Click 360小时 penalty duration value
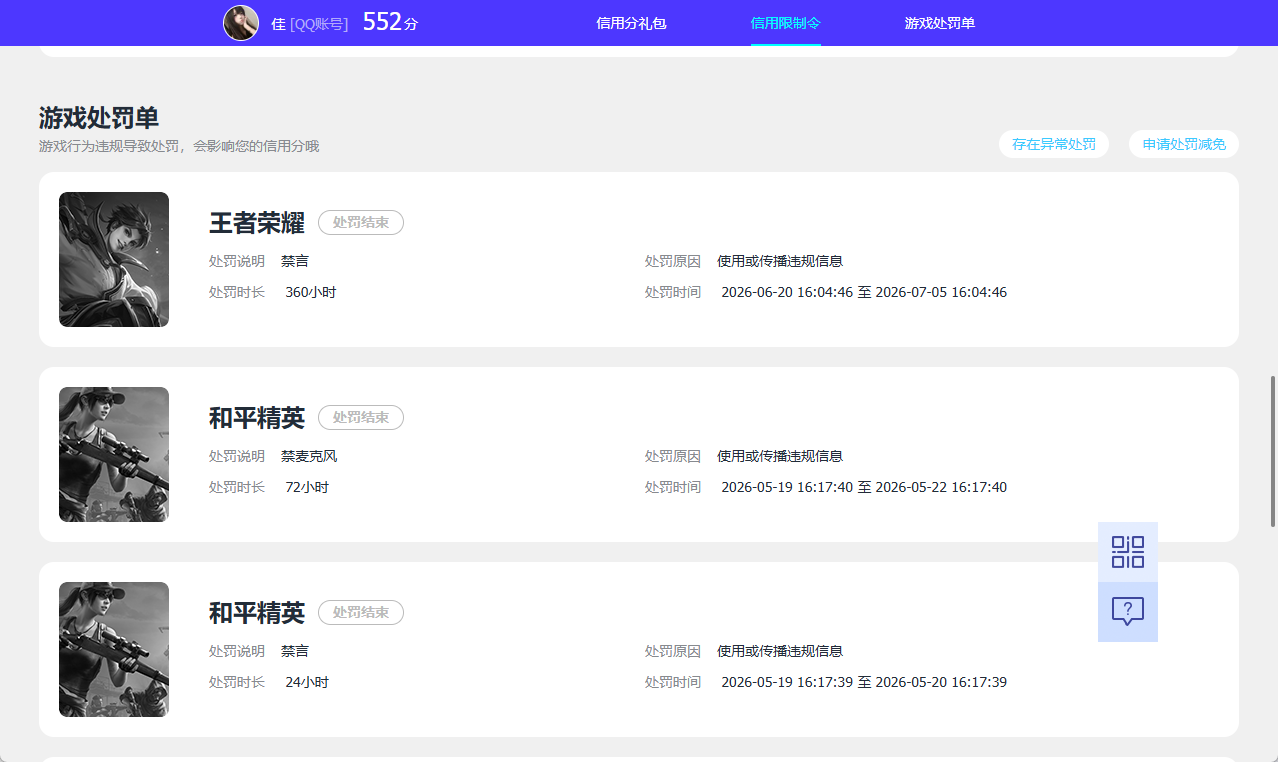Image resolution: width=1278 pixels, height=762 pixels. 310,292
